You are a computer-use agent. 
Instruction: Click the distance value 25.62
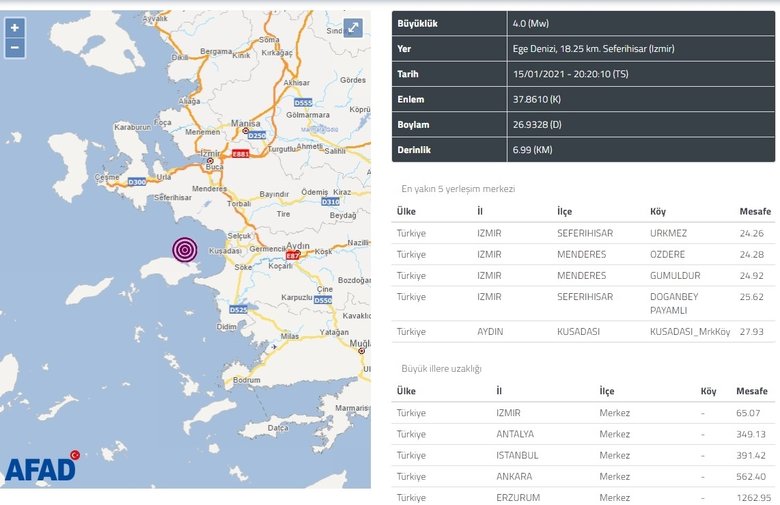[751, 297]
